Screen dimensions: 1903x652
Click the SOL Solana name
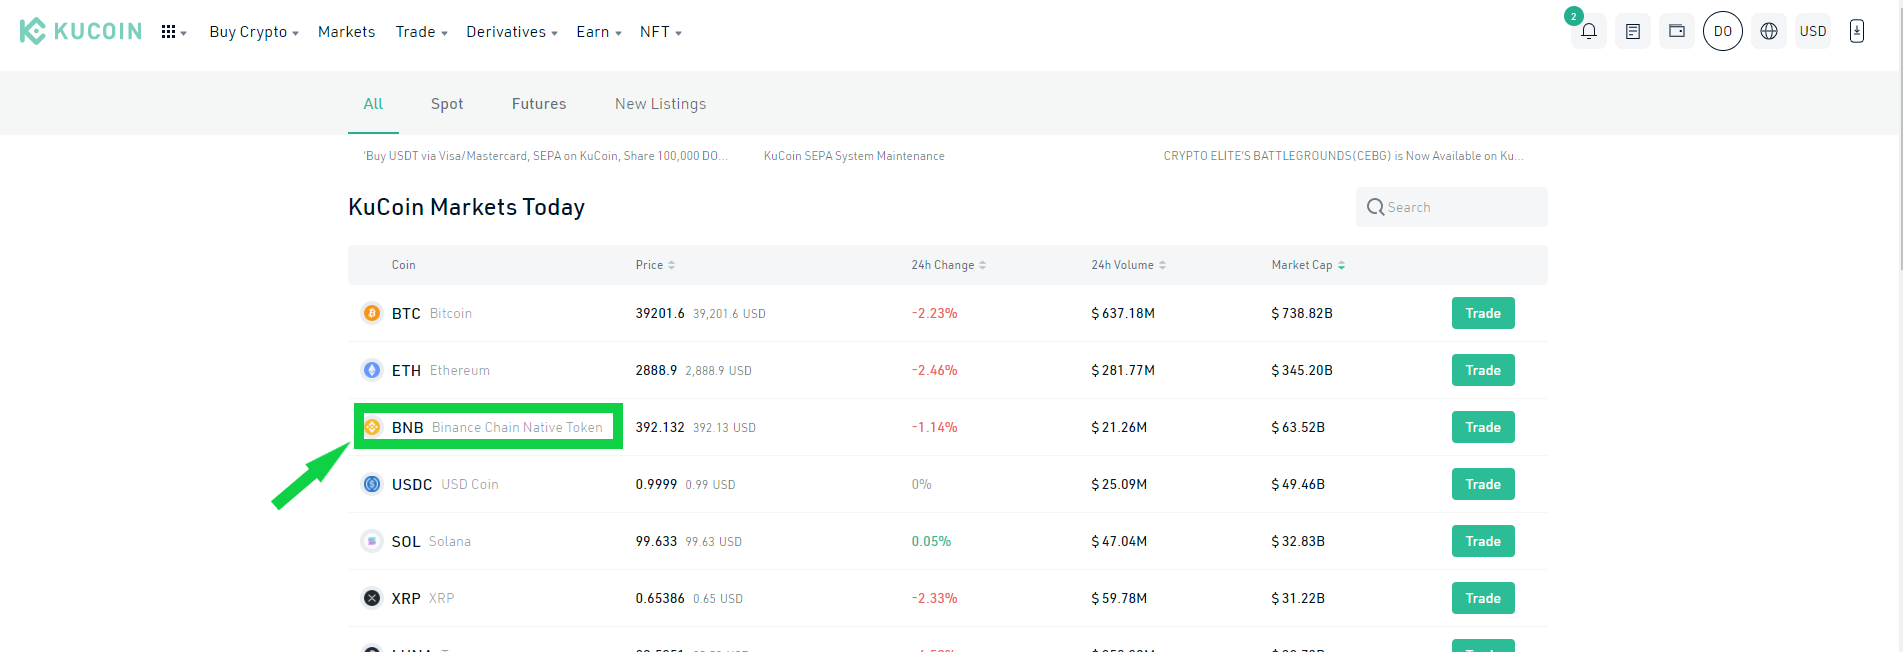point(431,541)
